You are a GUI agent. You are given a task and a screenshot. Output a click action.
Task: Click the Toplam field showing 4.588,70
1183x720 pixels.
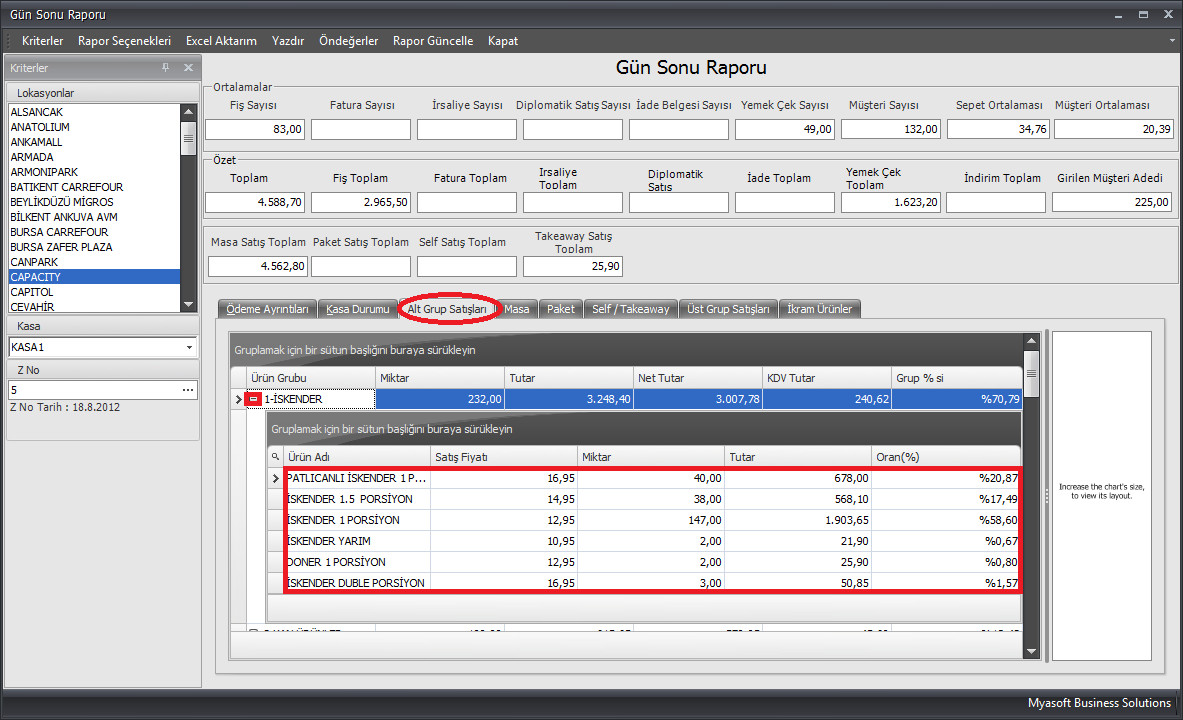255,202
